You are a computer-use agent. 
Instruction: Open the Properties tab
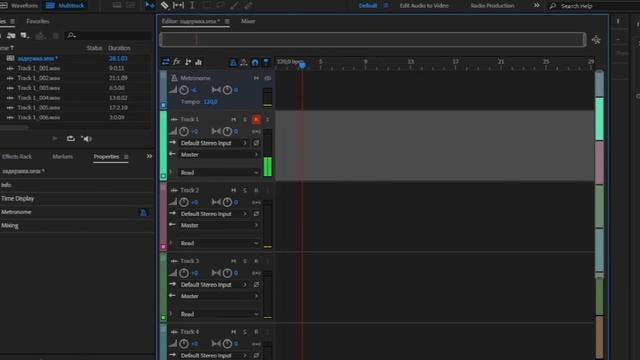pos(106,157)
